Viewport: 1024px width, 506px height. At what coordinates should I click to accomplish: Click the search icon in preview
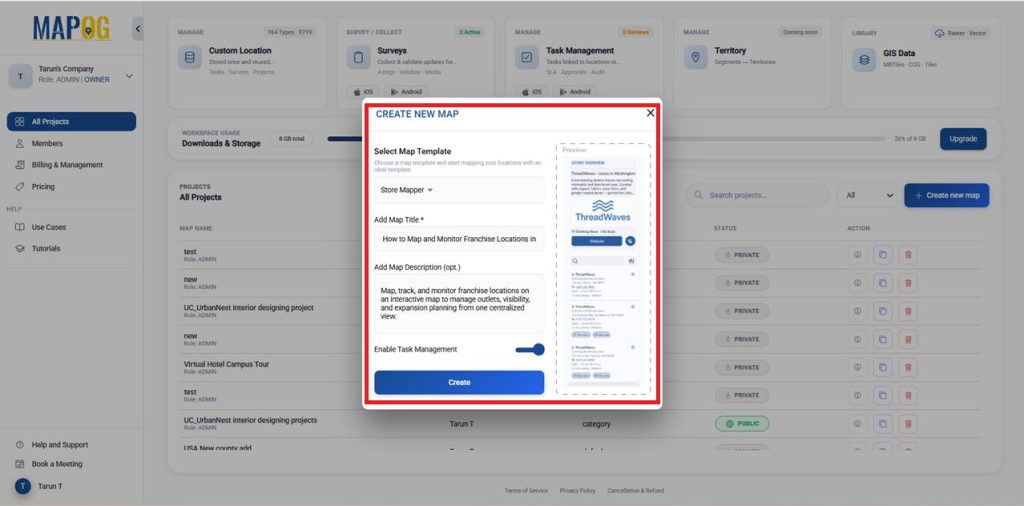[575, 261]
